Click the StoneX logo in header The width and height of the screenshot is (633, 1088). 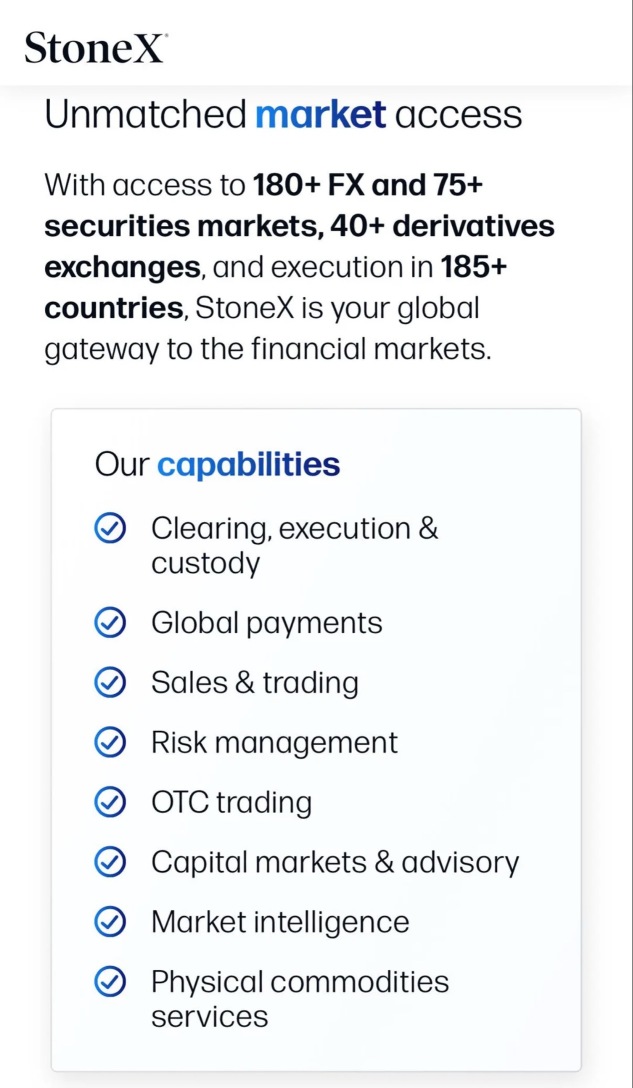point(96,47)
